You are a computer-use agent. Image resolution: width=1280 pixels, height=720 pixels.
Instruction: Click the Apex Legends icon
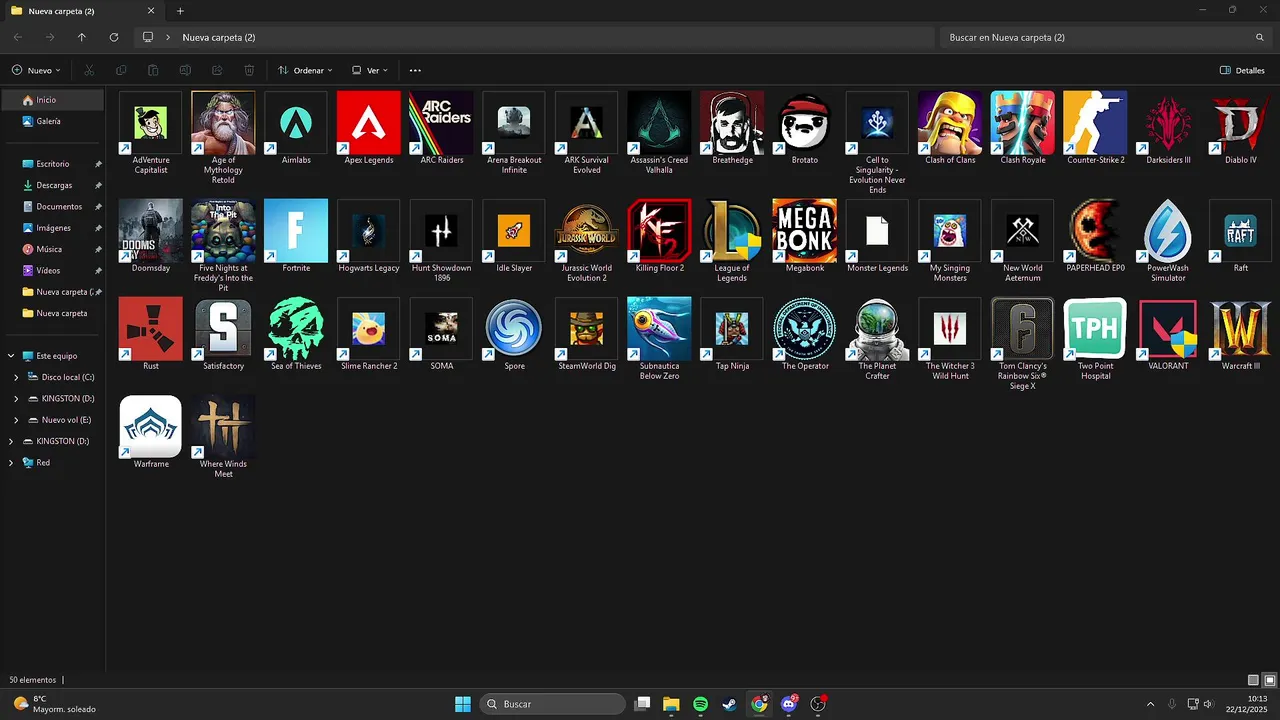(369, 123)
